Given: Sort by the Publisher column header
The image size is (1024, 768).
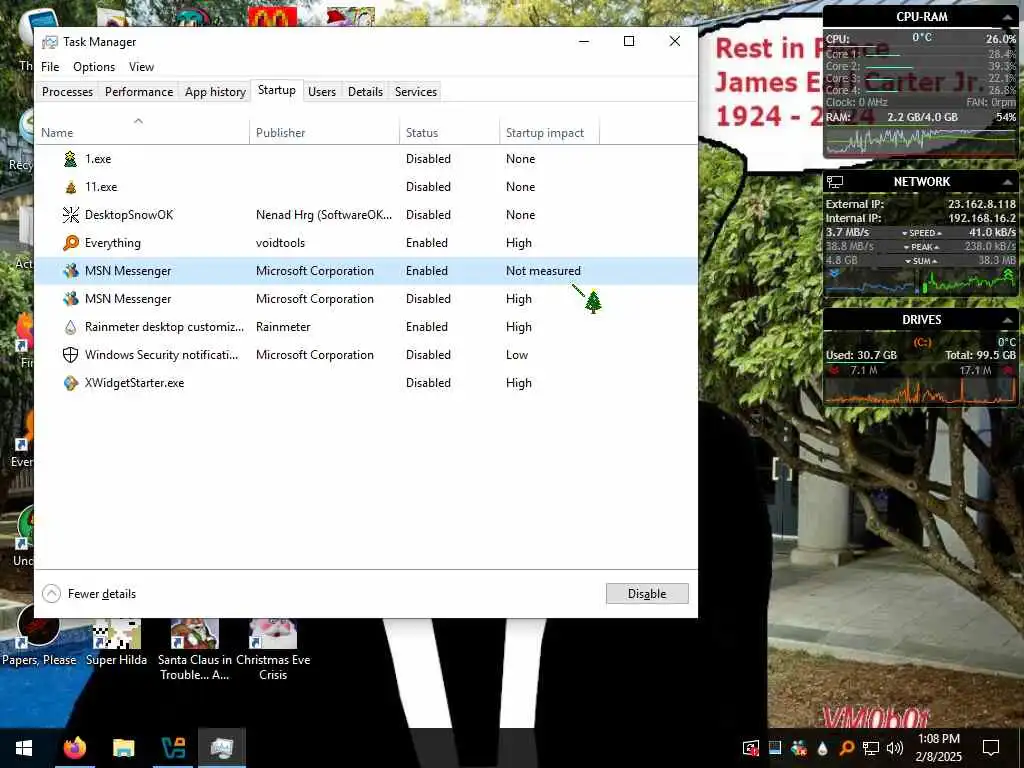Looking at the screenshot, I should [x=324, y=133].
